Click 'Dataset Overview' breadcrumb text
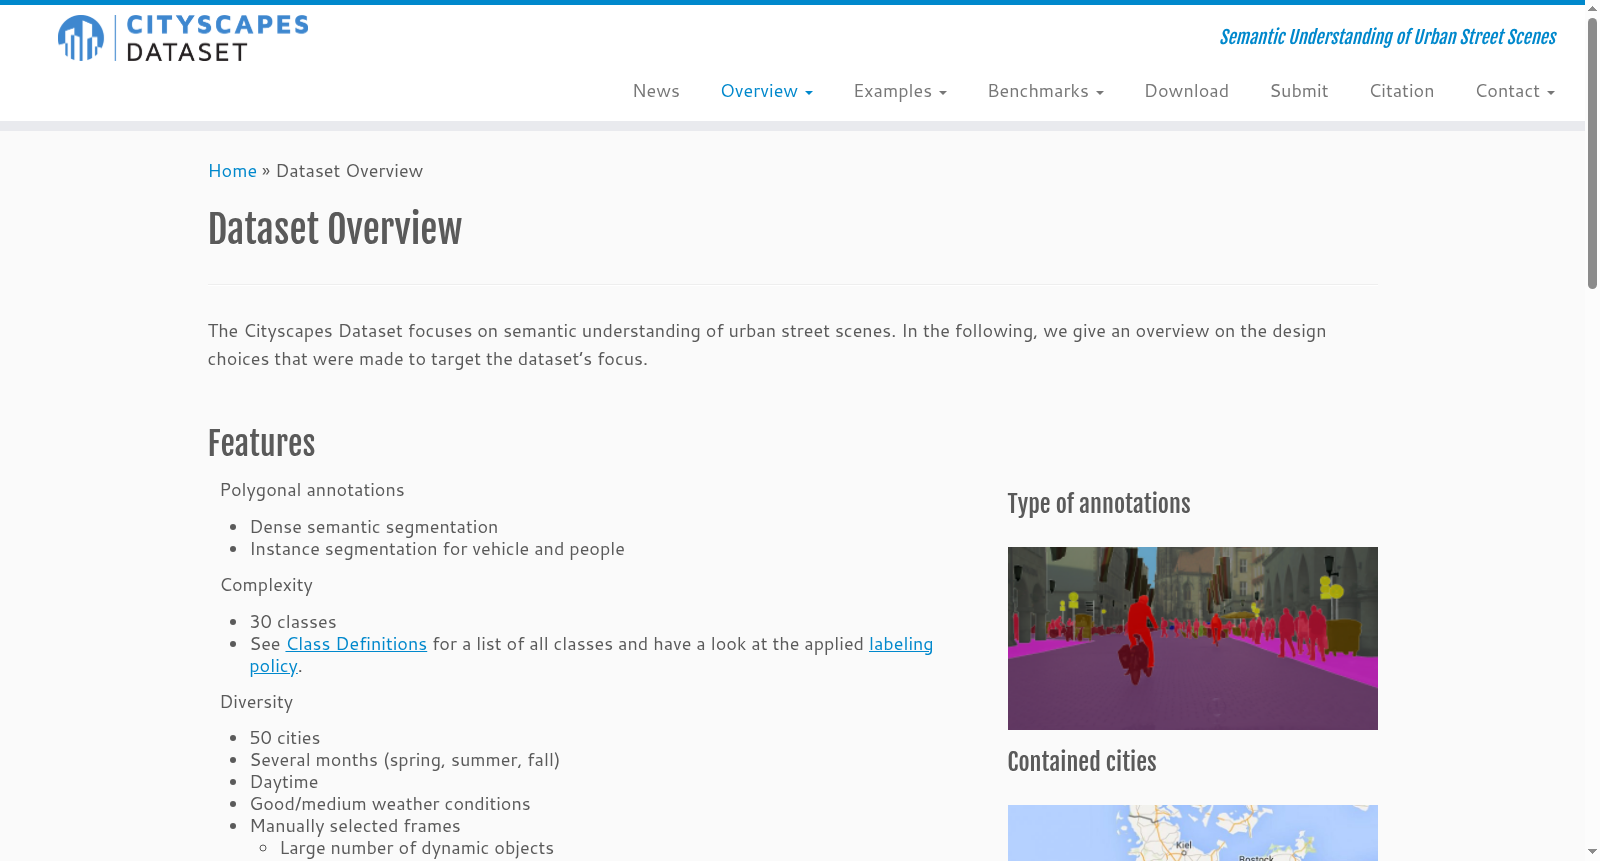The width and height of the screenshot is (1600, 861). click(x=349, y=171)
